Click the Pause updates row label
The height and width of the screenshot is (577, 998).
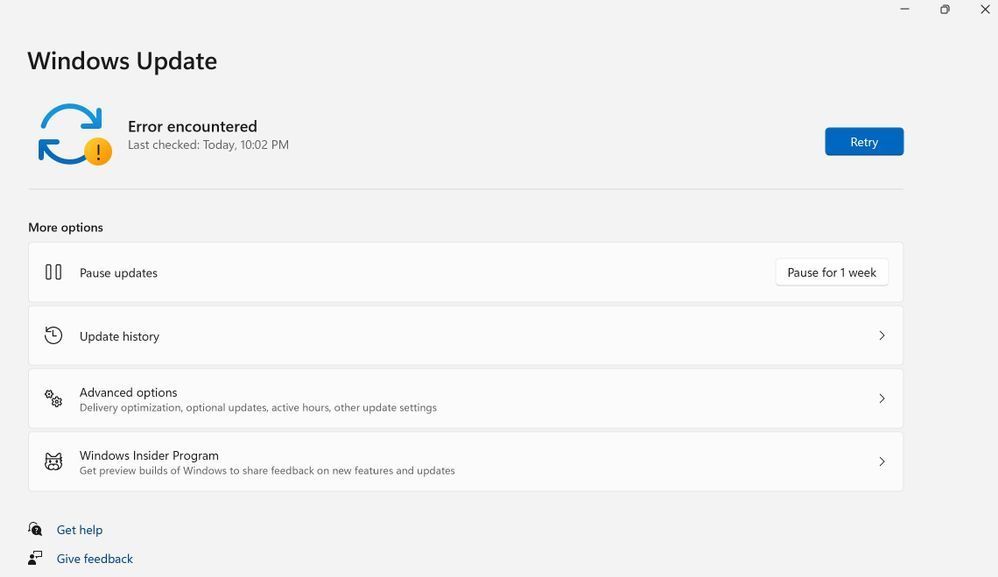pyautogui.click(x=118, y=273)
